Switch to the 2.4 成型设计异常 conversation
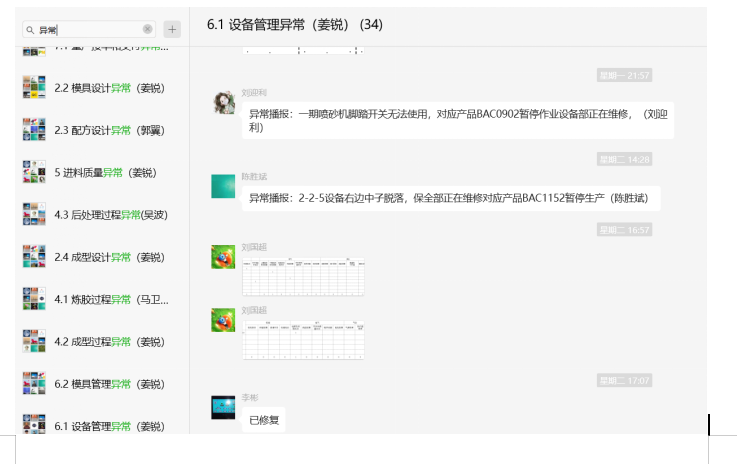This screenshot has height=470, width=751. 110,257
